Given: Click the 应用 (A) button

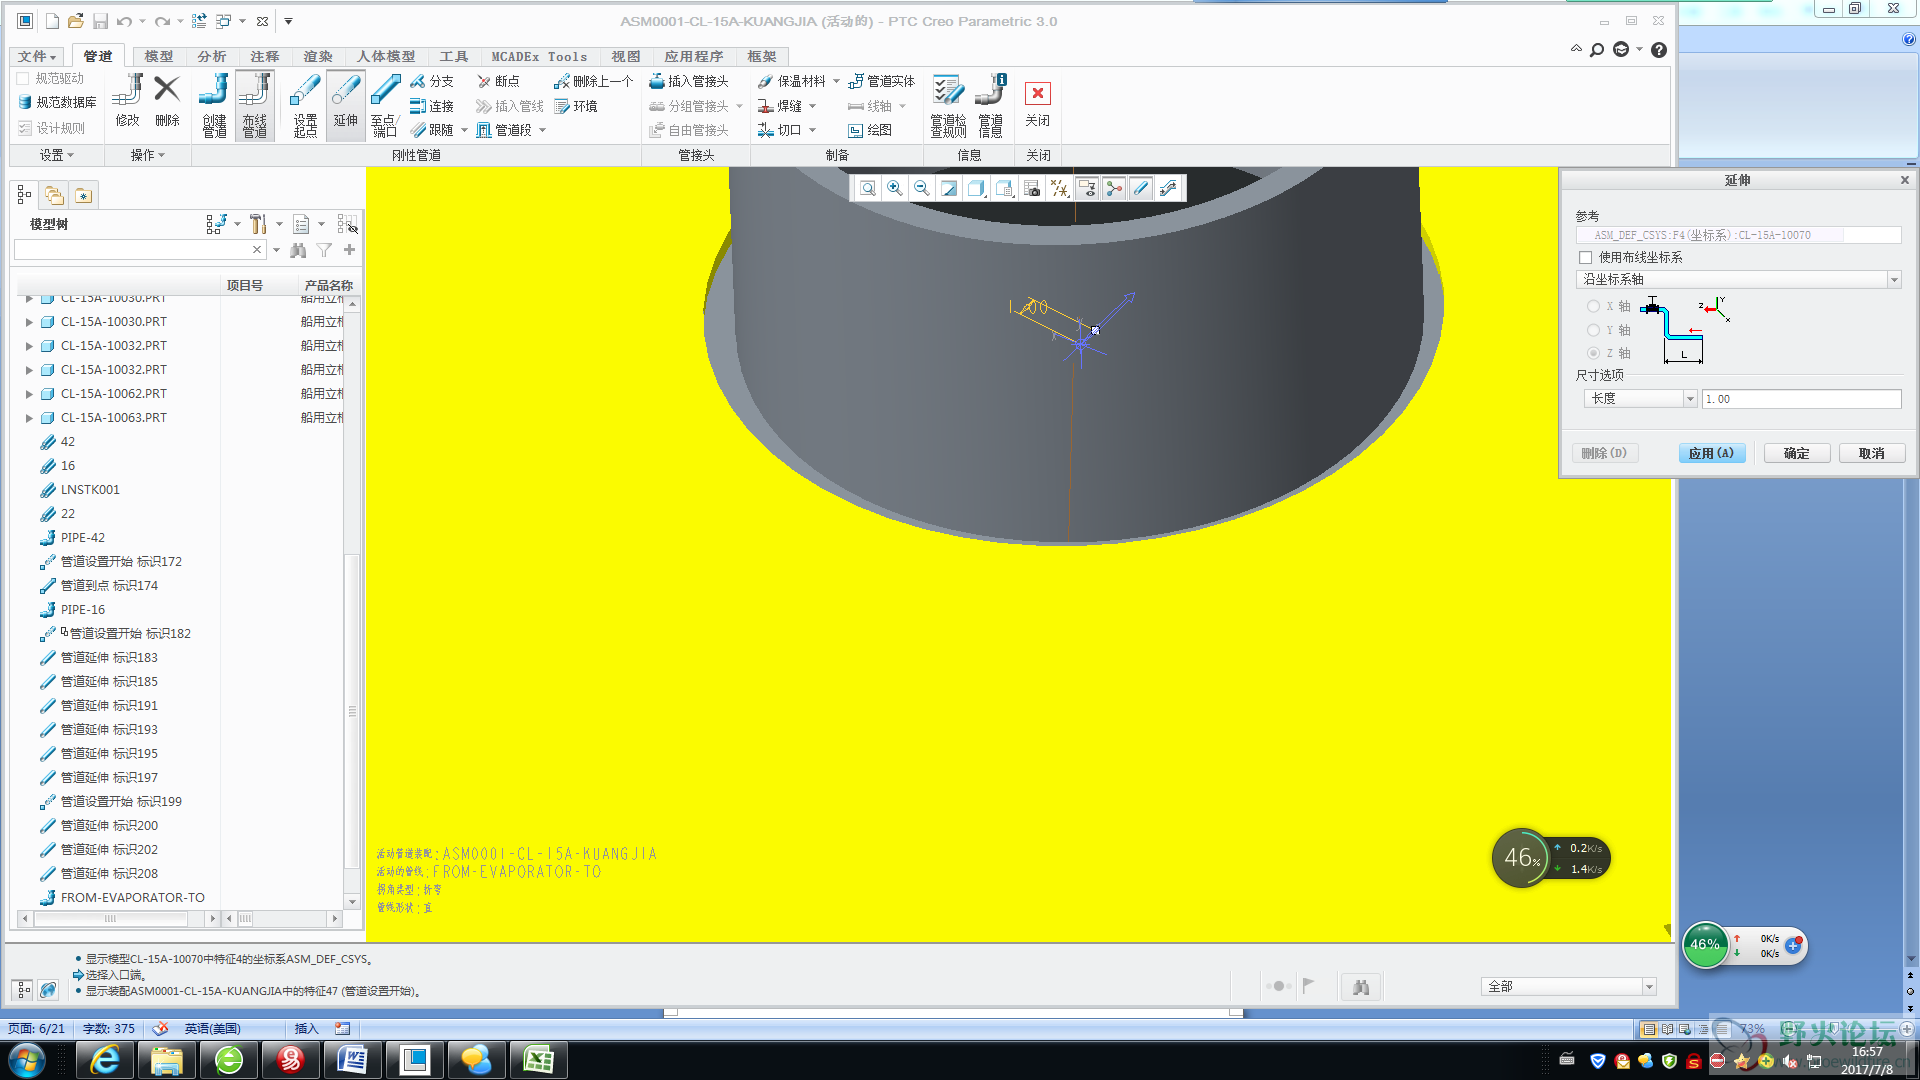Looking at the screenshot, I should 1712,453.
